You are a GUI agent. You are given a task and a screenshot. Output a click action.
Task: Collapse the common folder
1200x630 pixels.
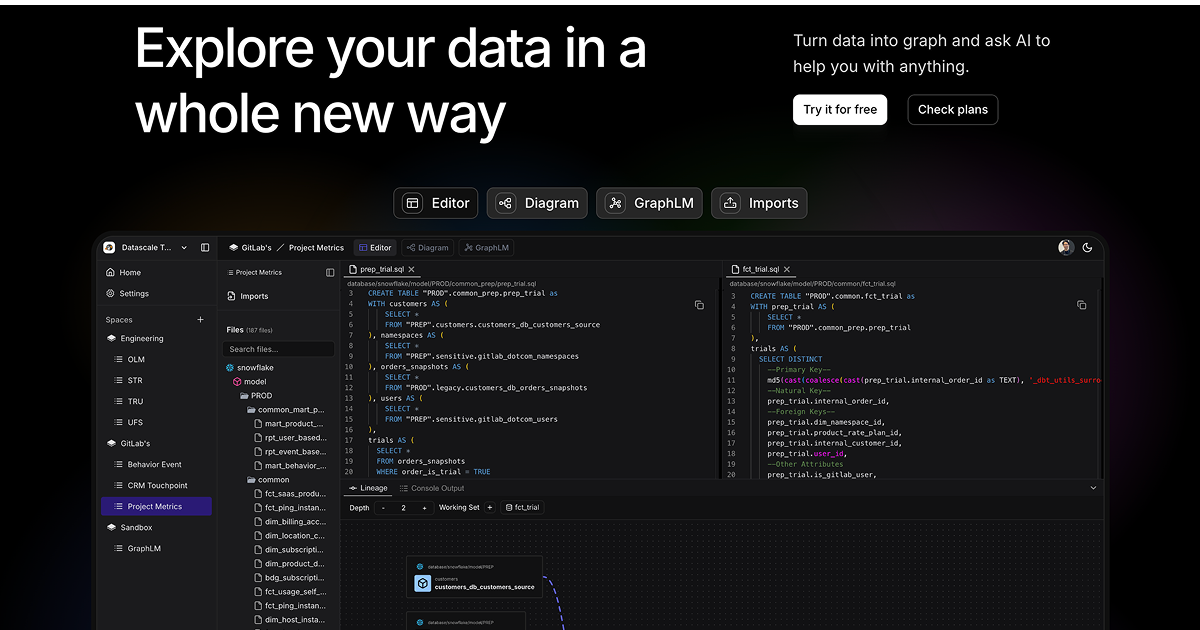click(x=267, y=479)
